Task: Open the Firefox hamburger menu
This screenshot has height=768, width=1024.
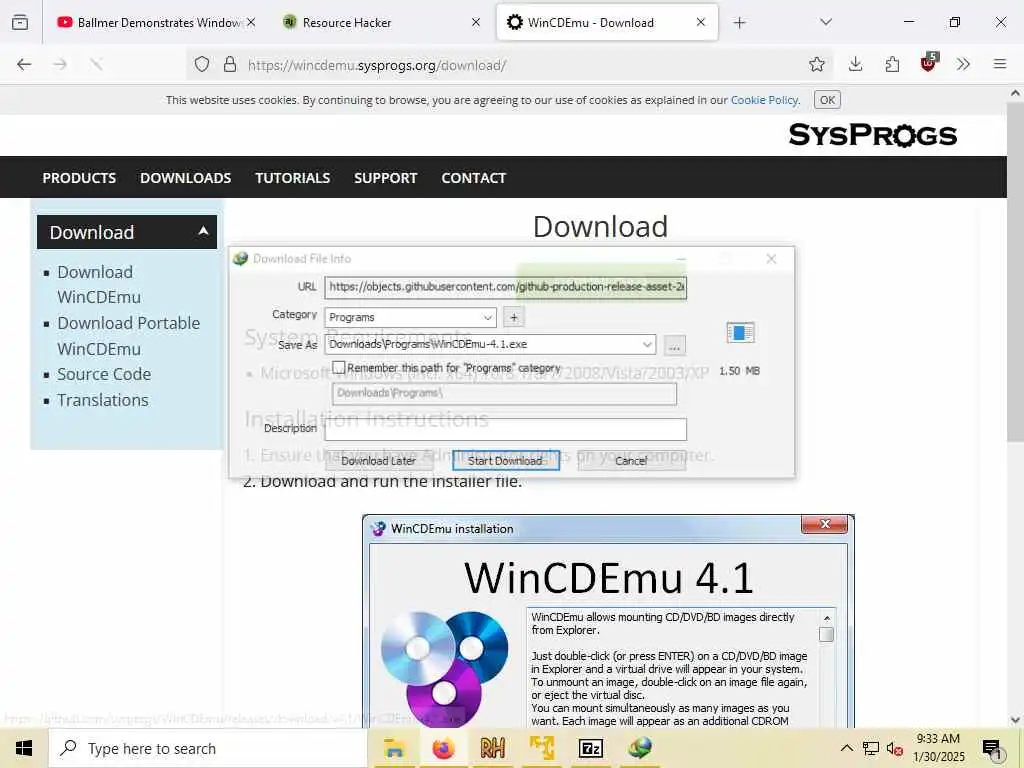Action: 999,64
